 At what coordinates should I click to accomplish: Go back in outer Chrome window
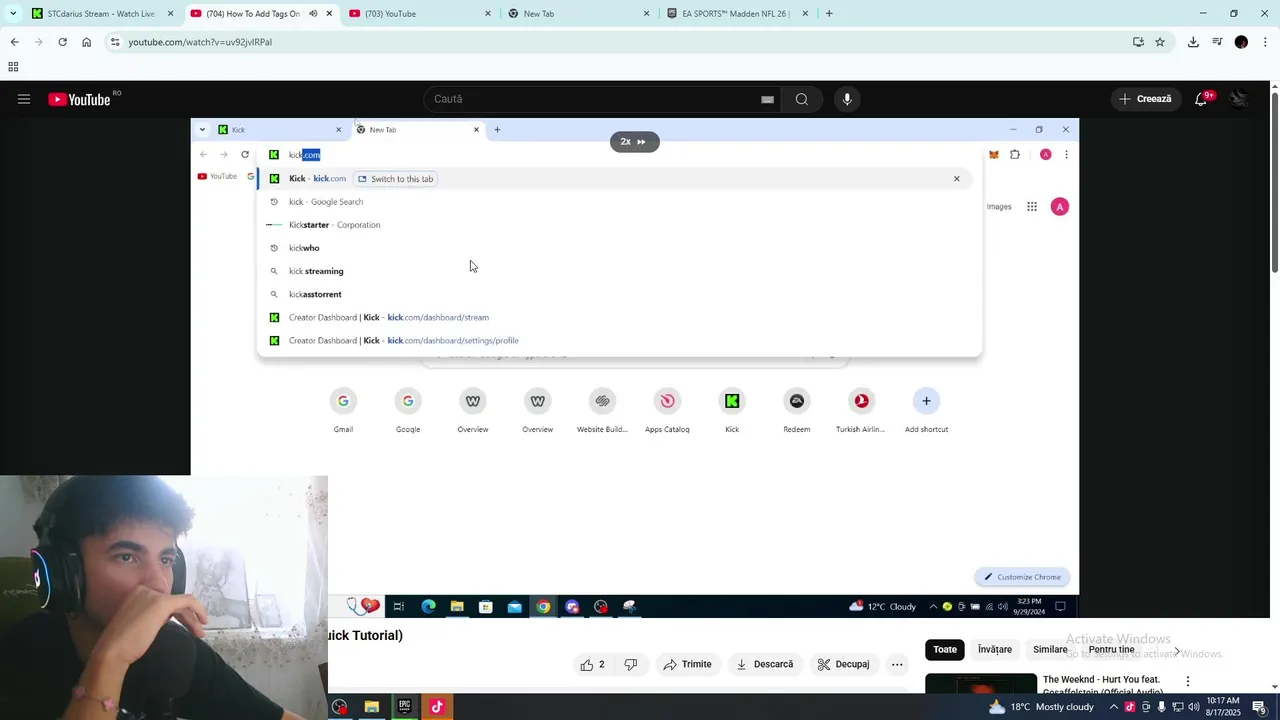tap(14, 42)
